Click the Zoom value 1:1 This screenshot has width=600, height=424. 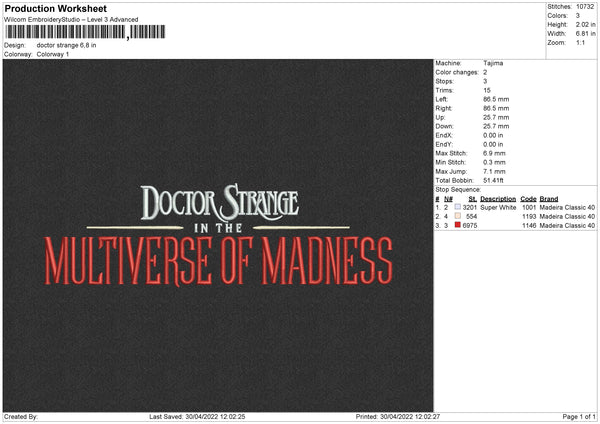(580, 42)
